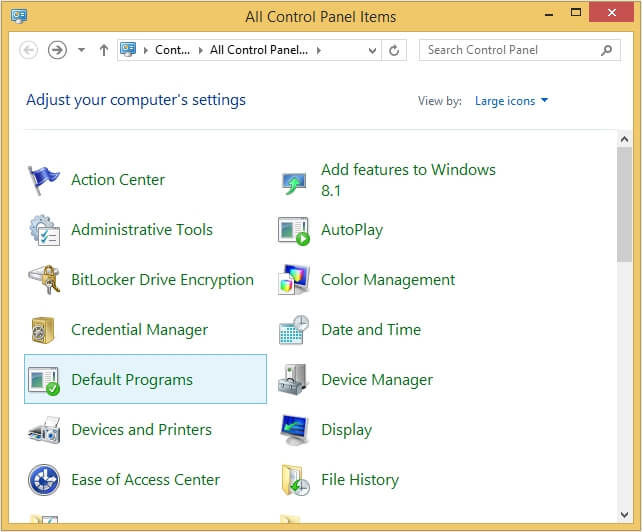Go up one level with the Up arrow
642x532 pixels.
(x=104, y=50)
